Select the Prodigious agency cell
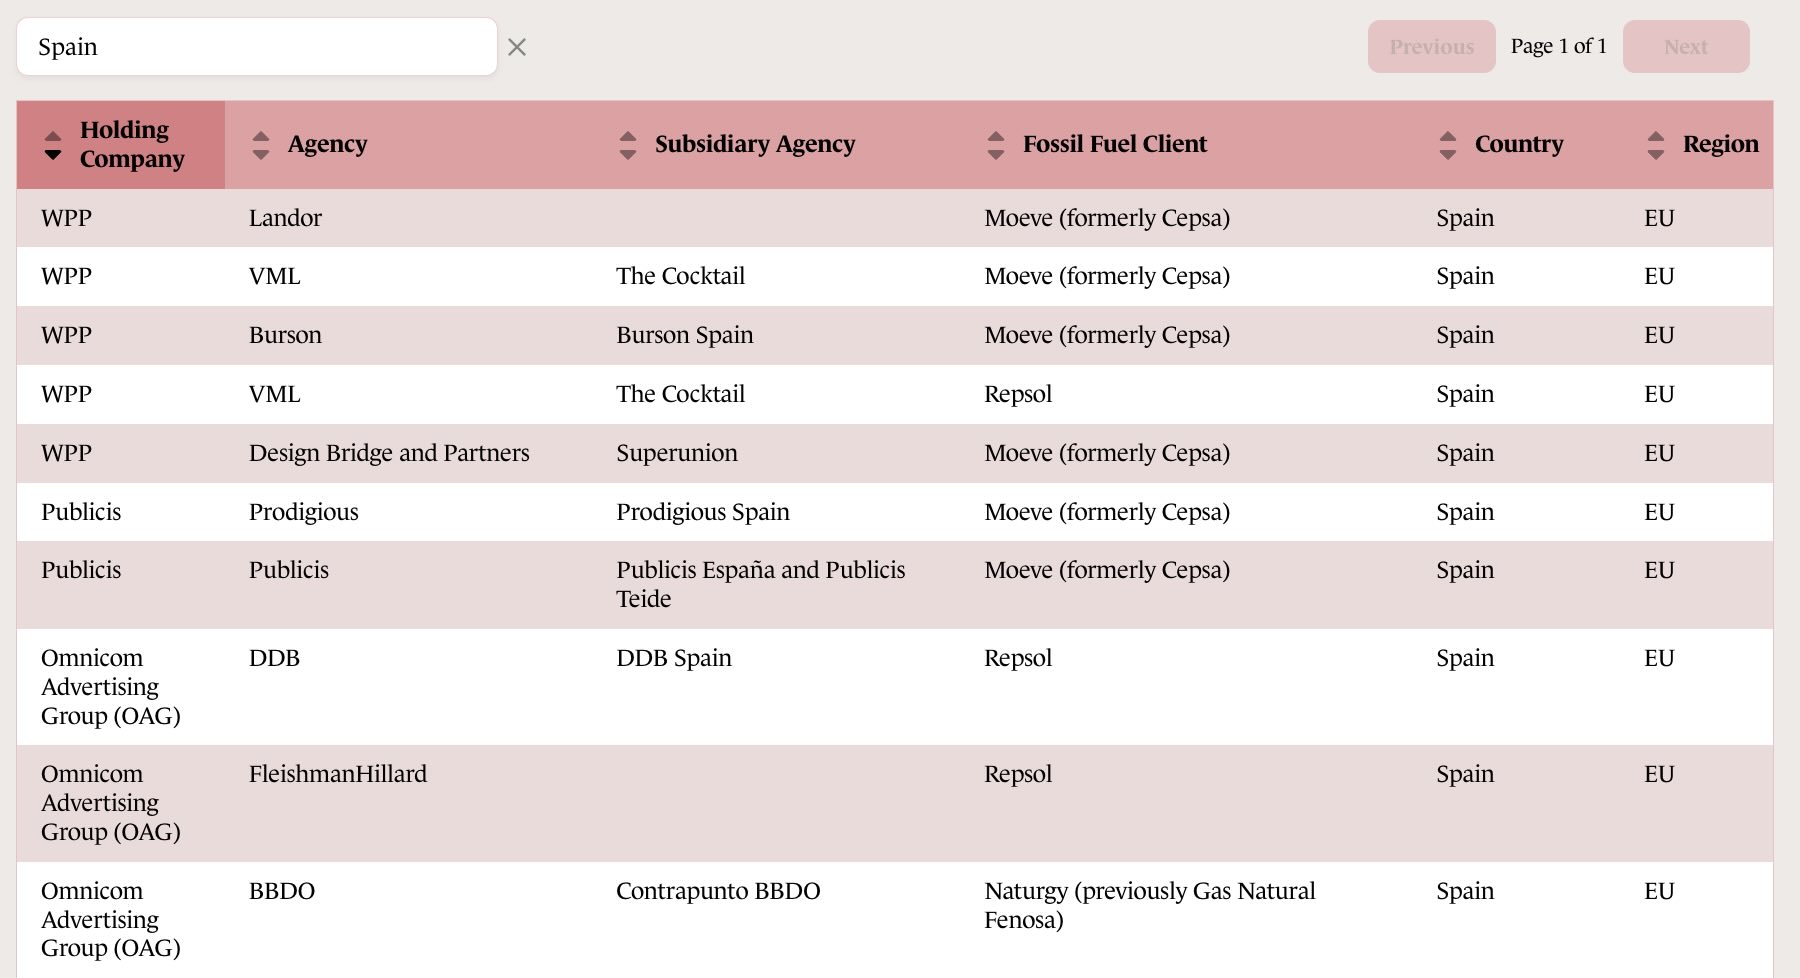This screenshot has width=1800, height=978. point(304,512)
